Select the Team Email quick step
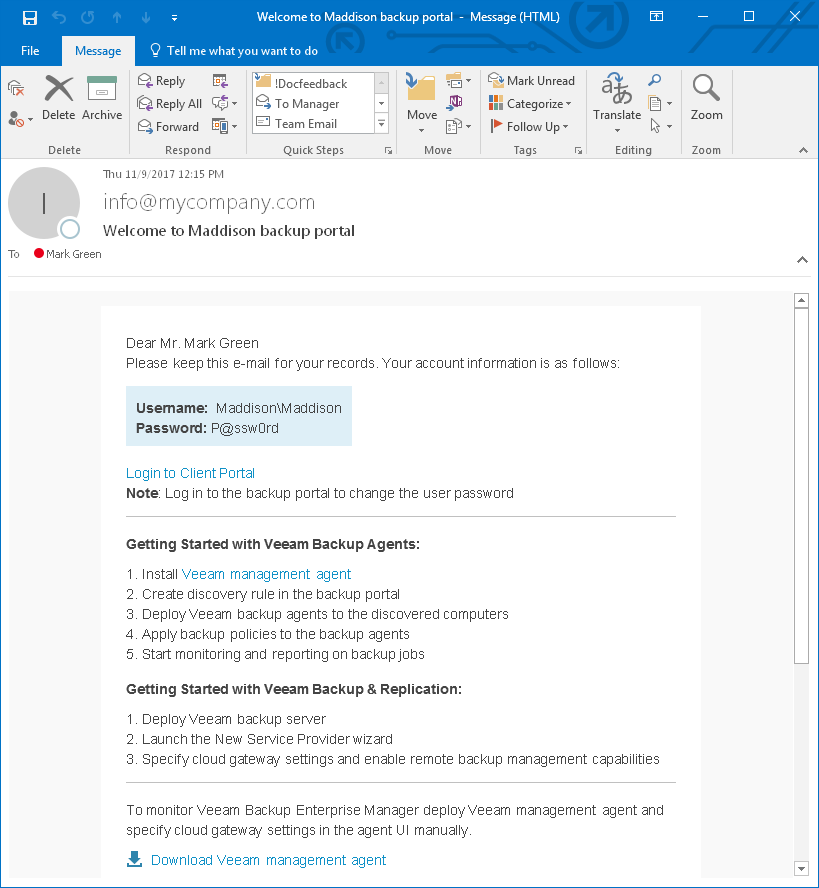819x888 pixels. click(x=313, y=123)
